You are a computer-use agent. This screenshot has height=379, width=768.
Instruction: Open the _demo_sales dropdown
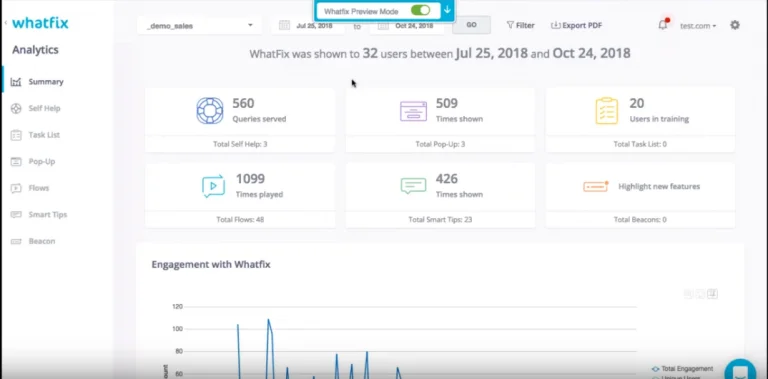coord(199,25)
